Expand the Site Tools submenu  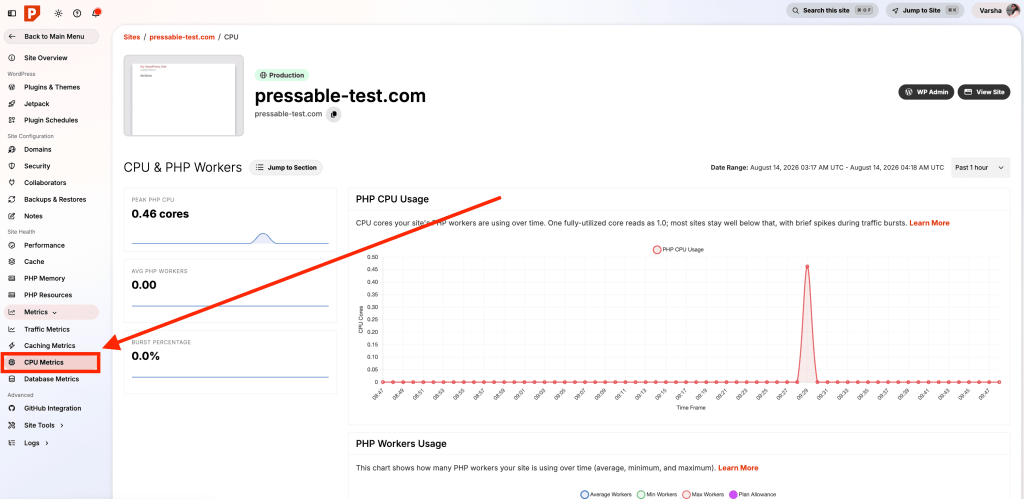pyautogui.click(x=44, y=425)
